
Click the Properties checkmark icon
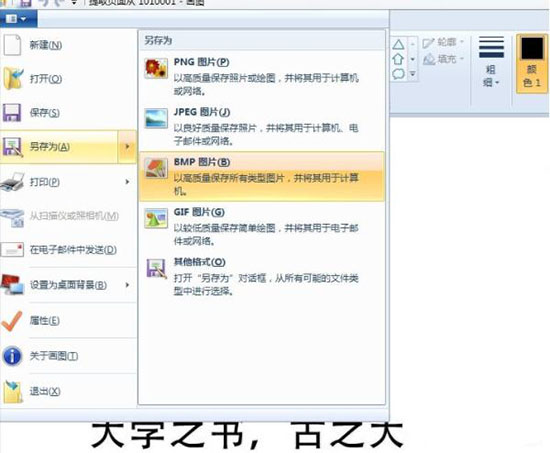12,321
